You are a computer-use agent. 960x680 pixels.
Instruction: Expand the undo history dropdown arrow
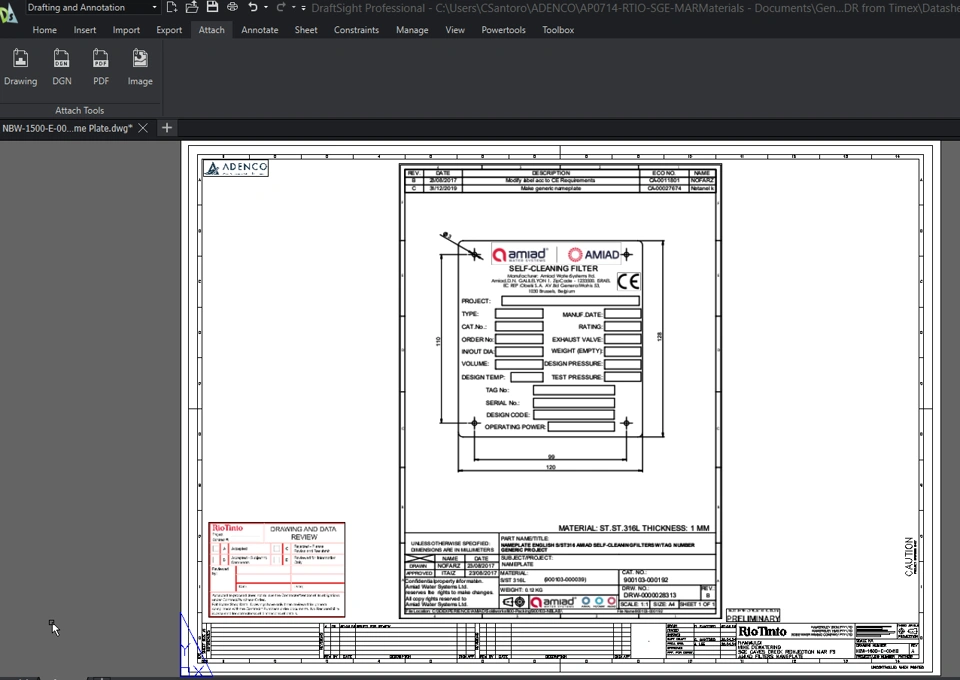click(266, 7)
